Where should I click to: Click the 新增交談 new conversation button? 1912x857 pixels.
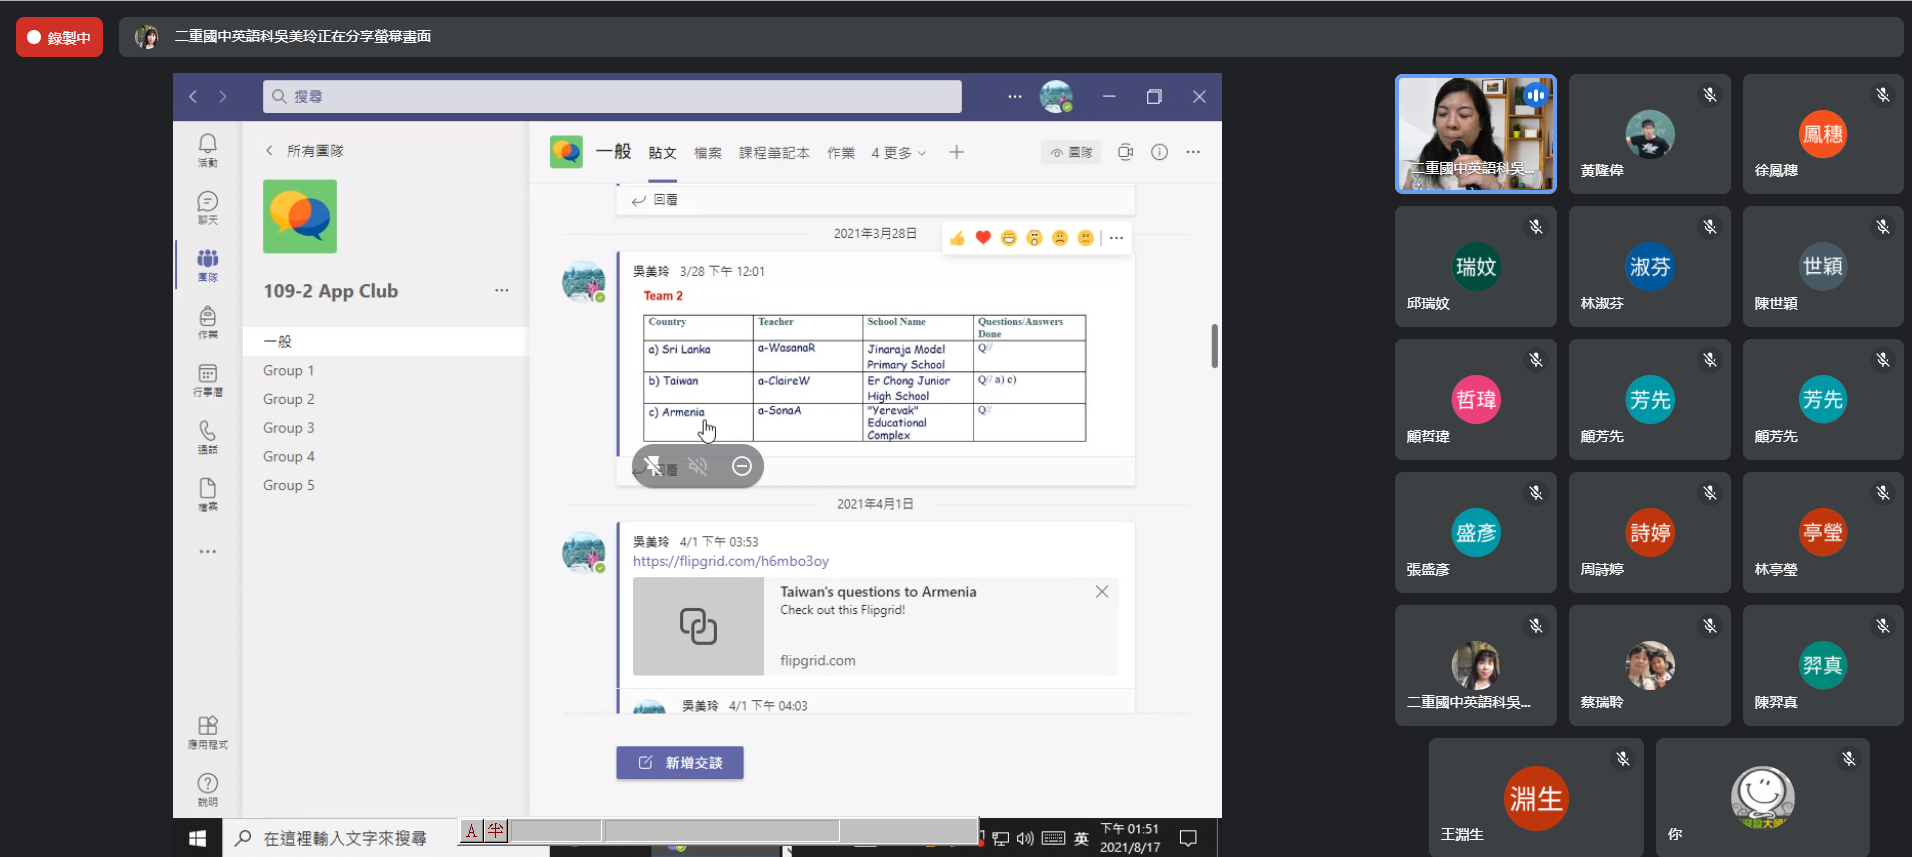(x=680, y=762)
